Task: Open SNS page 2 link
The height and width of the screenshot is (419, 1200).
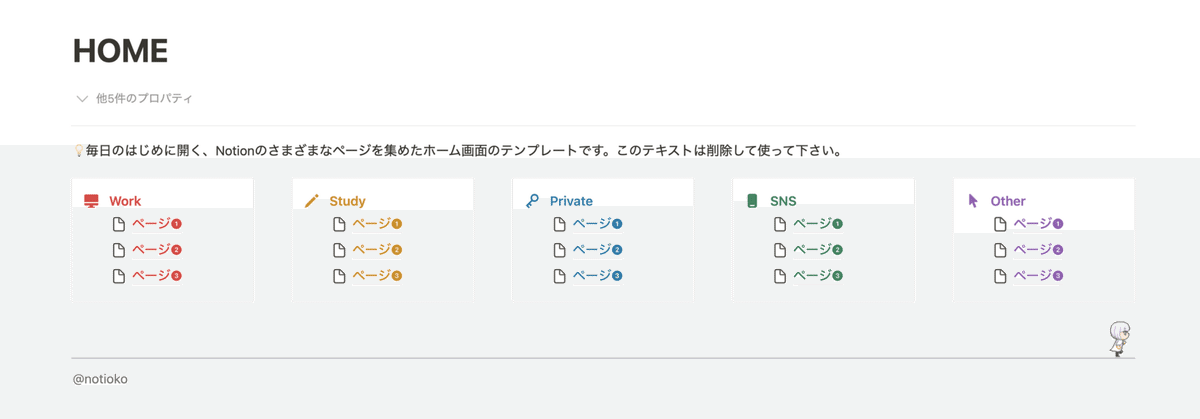Action: point(817,250)
